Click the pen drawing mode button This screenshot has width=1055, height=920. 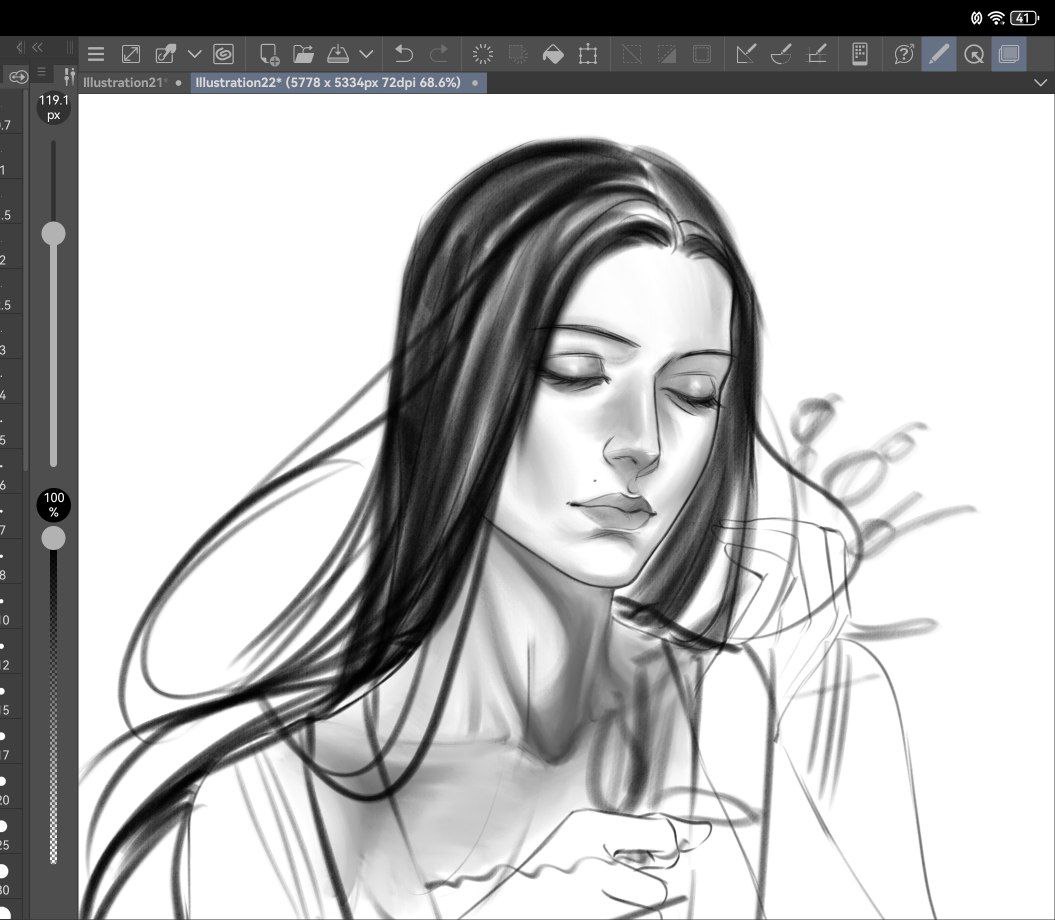click(938, 54)
